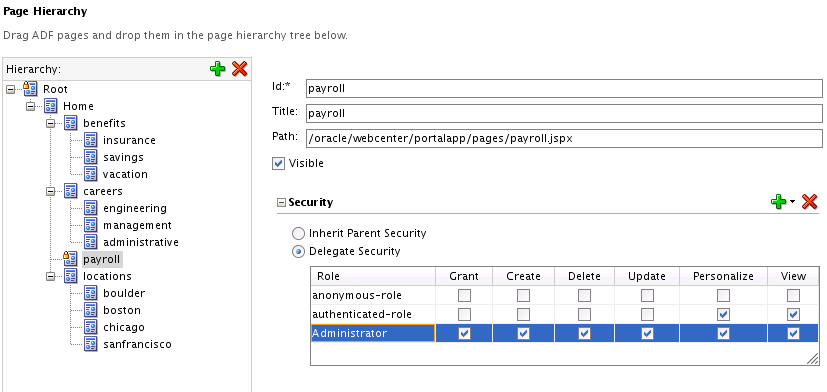This screenshot has width=827, height=392.
Task: Click the insurance page icon
Action: point(91,140)
